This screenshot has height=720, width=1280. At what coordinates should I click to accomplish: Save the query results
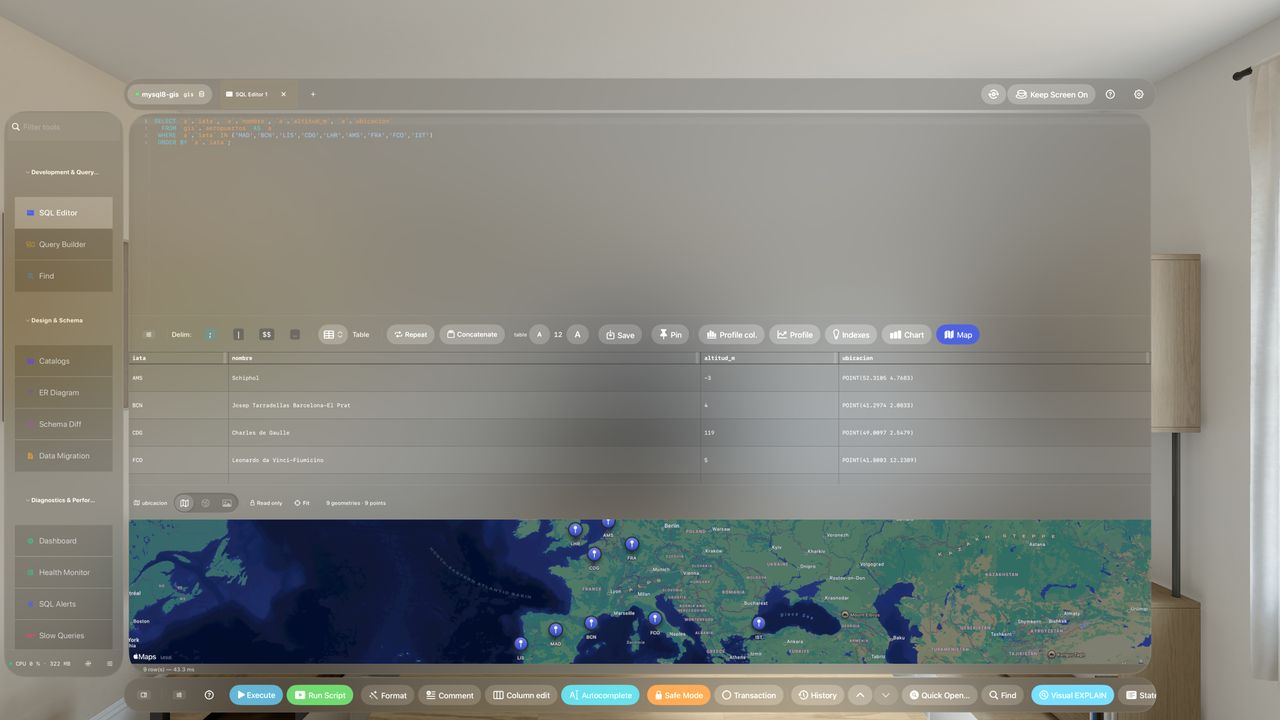620,335
